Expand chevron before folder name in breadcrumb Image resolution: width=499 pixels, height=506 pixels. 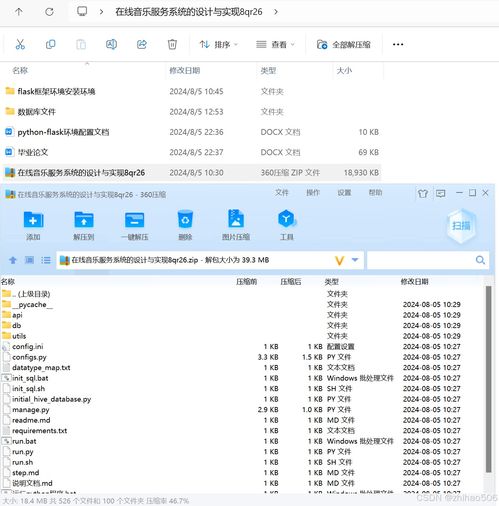(x=101, y=12)
